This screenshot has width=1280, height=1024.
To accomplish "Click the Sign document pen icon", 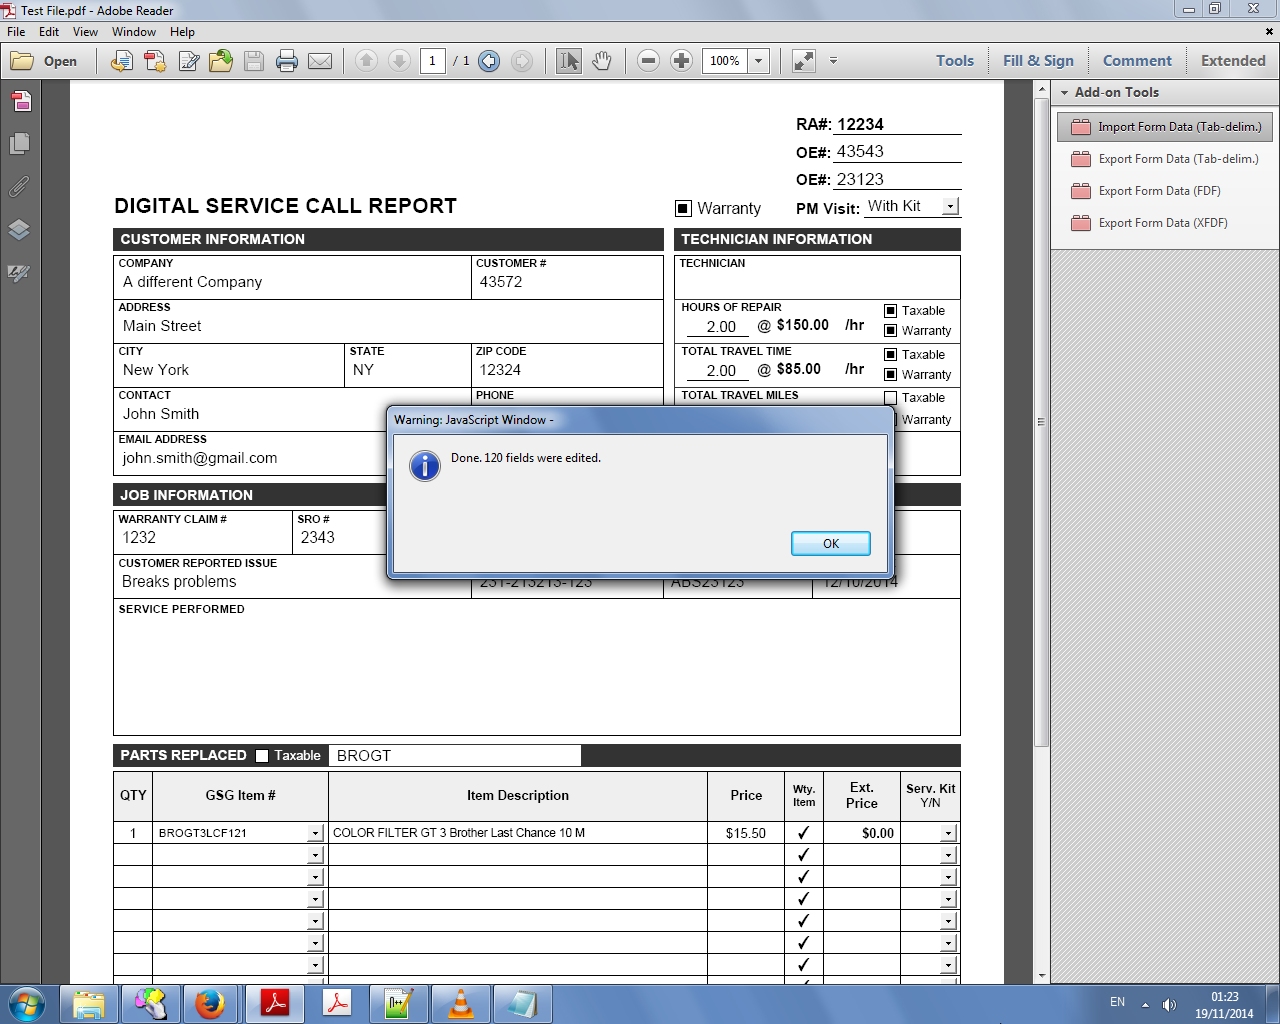I will (x=188, y=61).
